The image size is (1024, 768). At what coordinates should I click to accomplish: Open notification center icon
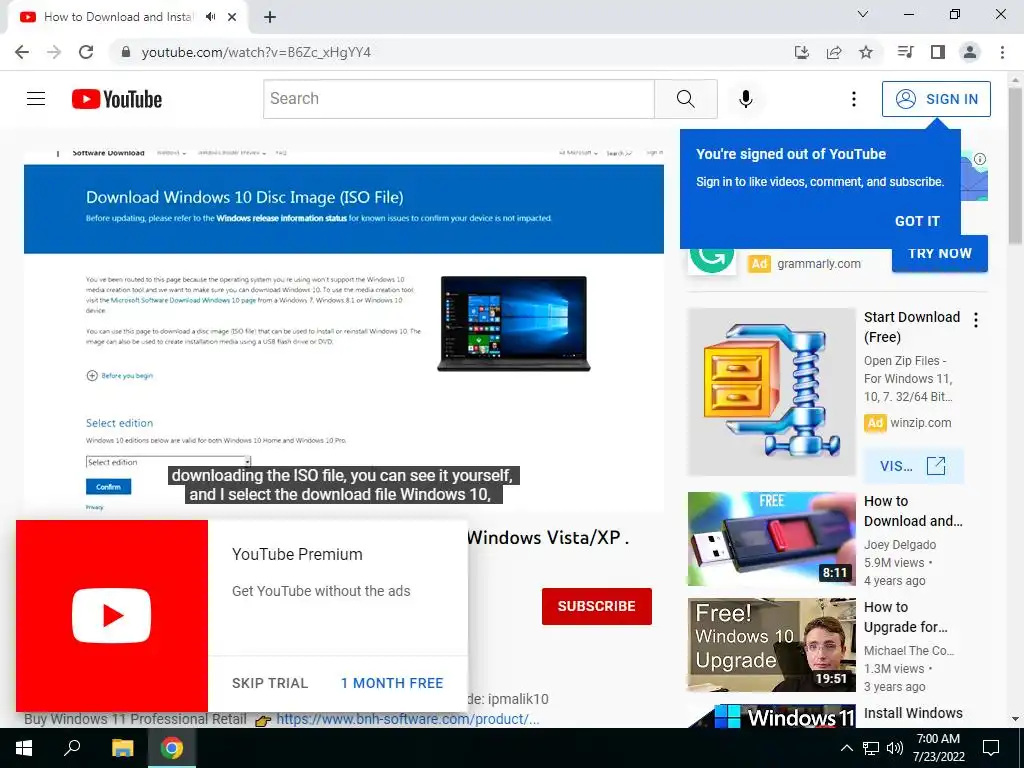pyautogui.click(x=991, y=748)
